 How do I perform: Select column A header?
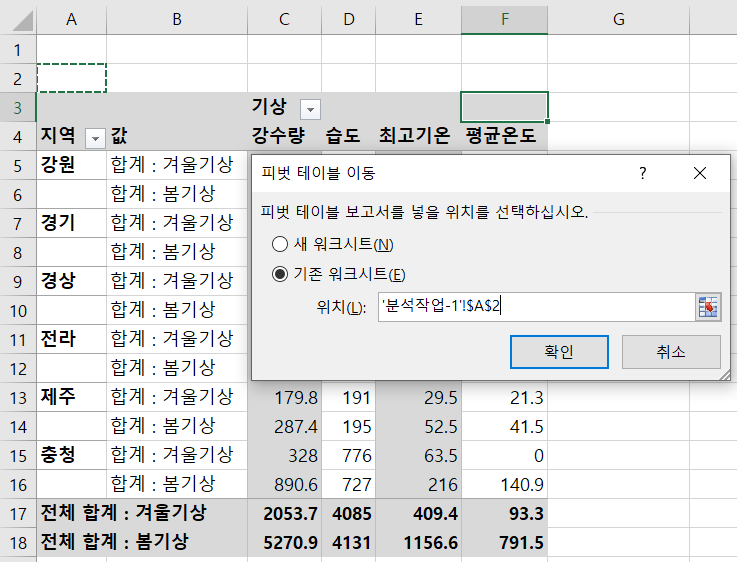tap(71, 19)
